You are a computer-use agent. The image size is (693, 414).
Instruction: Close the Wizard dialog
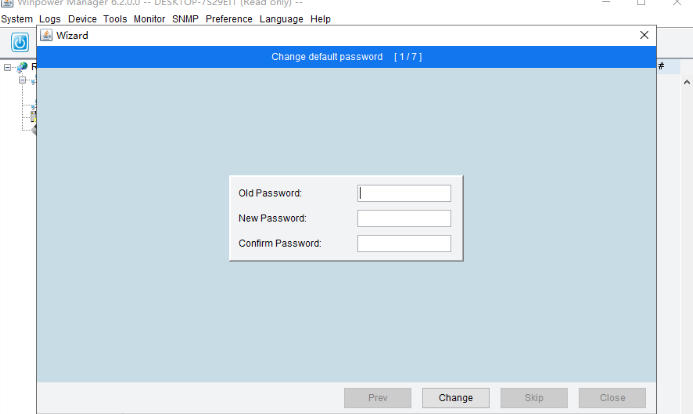[x=644, y=35]
